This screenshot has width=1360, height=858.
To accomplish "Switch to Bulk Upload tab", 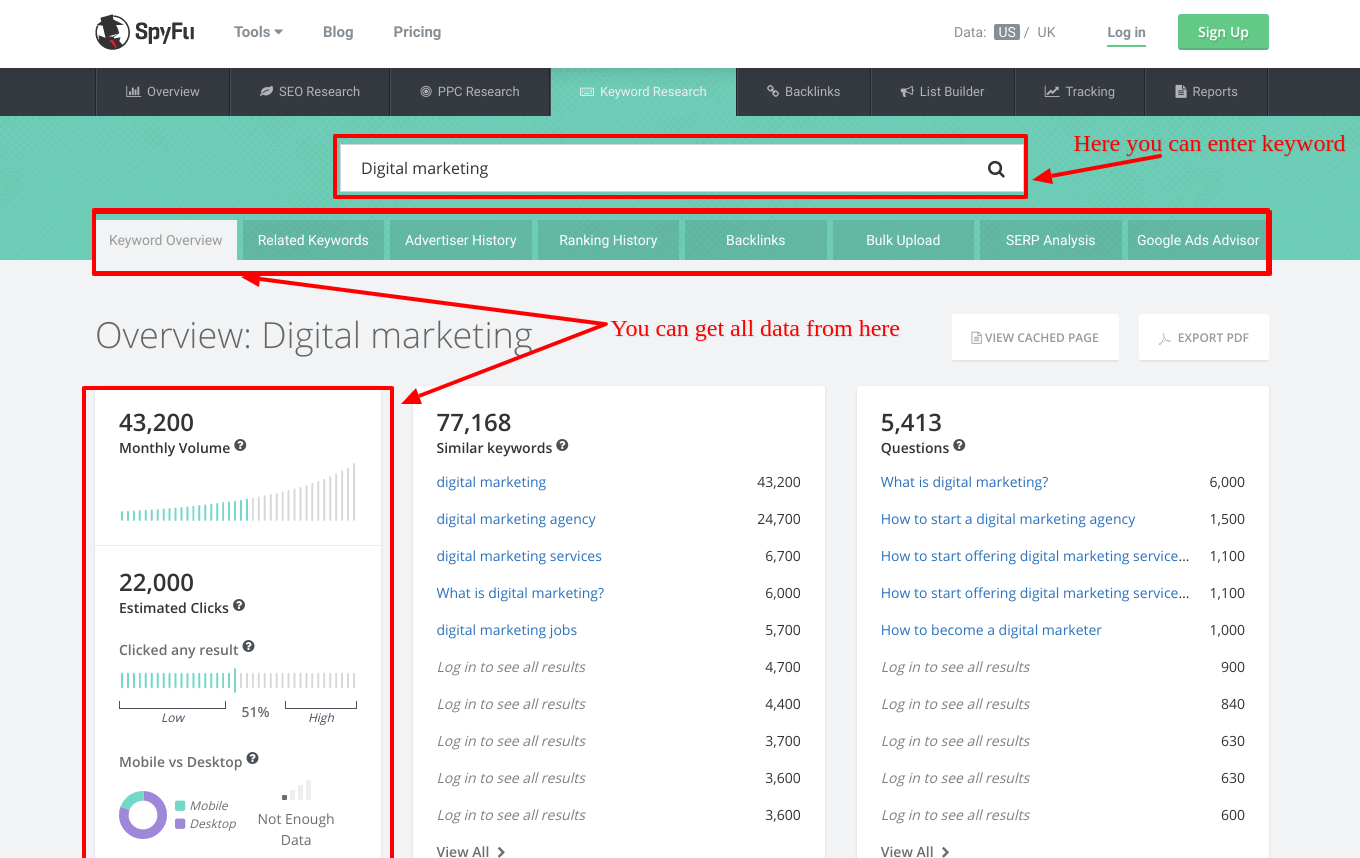I will [x=903, y=240].
